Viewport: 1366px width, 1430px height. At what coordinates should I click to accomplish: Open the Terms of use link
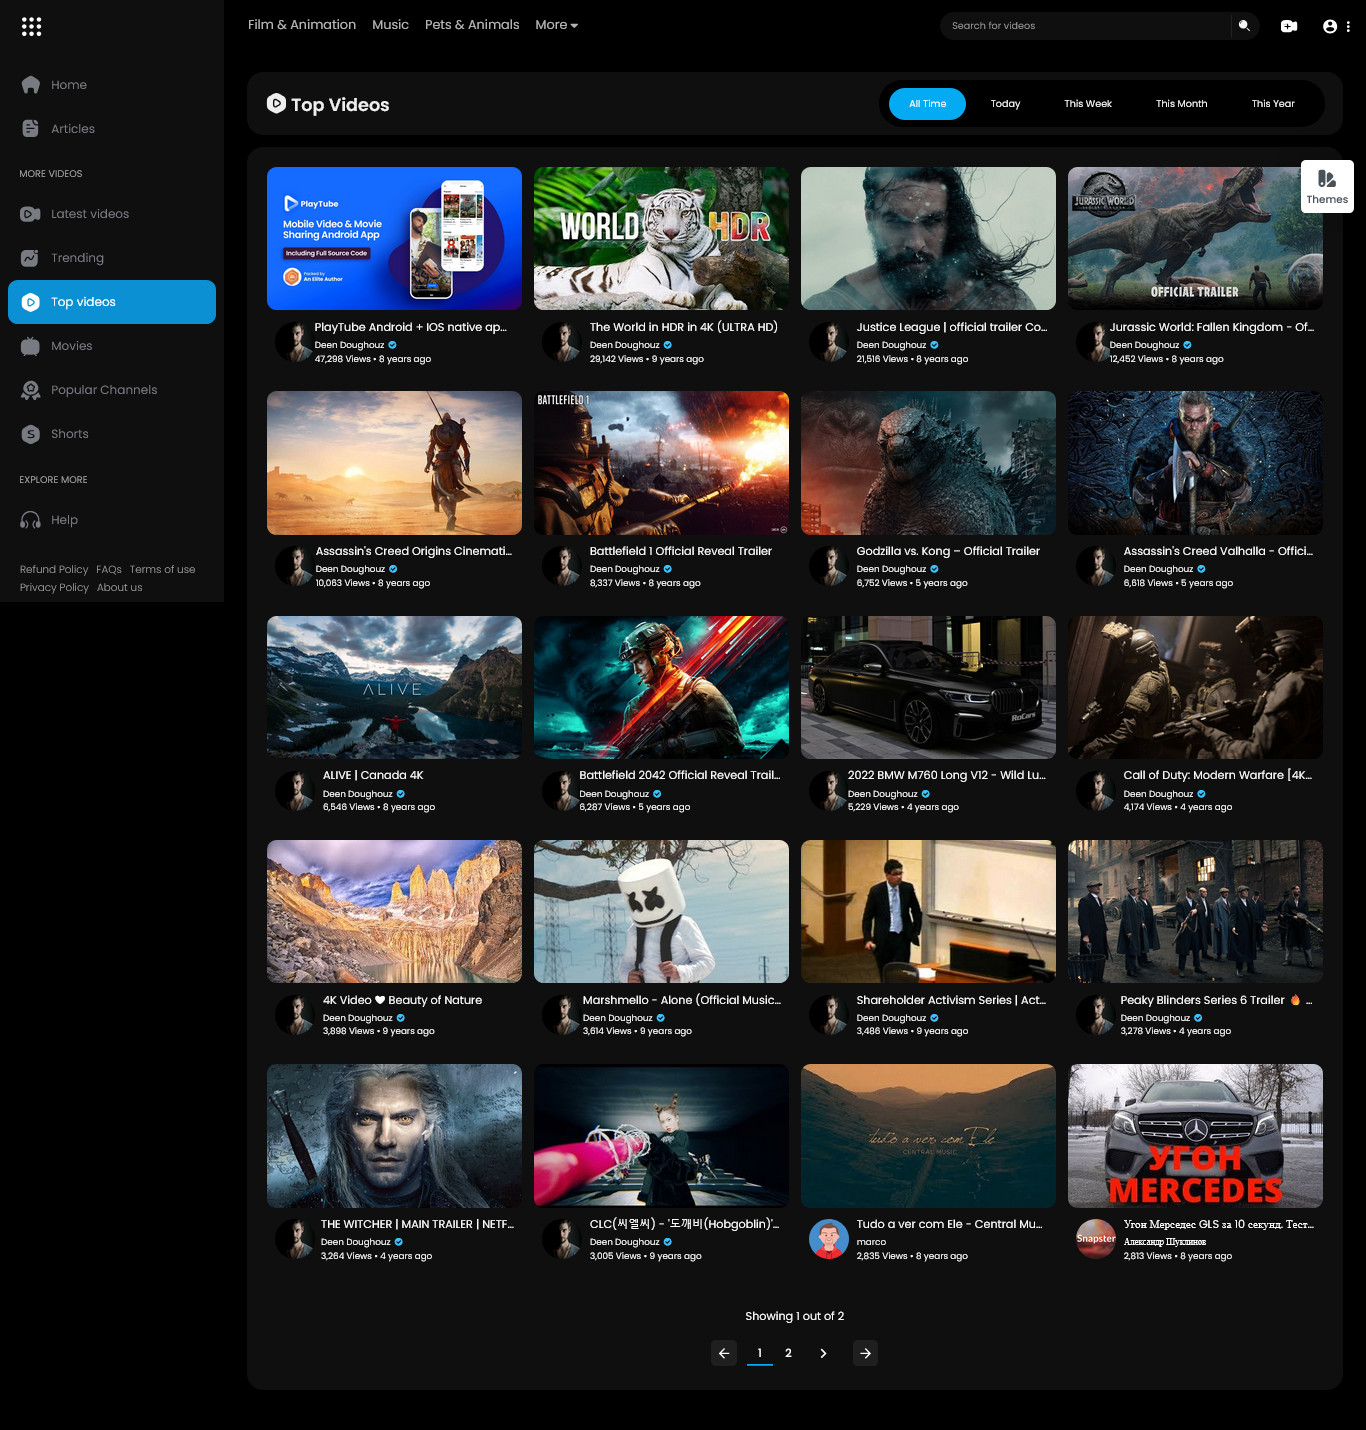point(162,570)
